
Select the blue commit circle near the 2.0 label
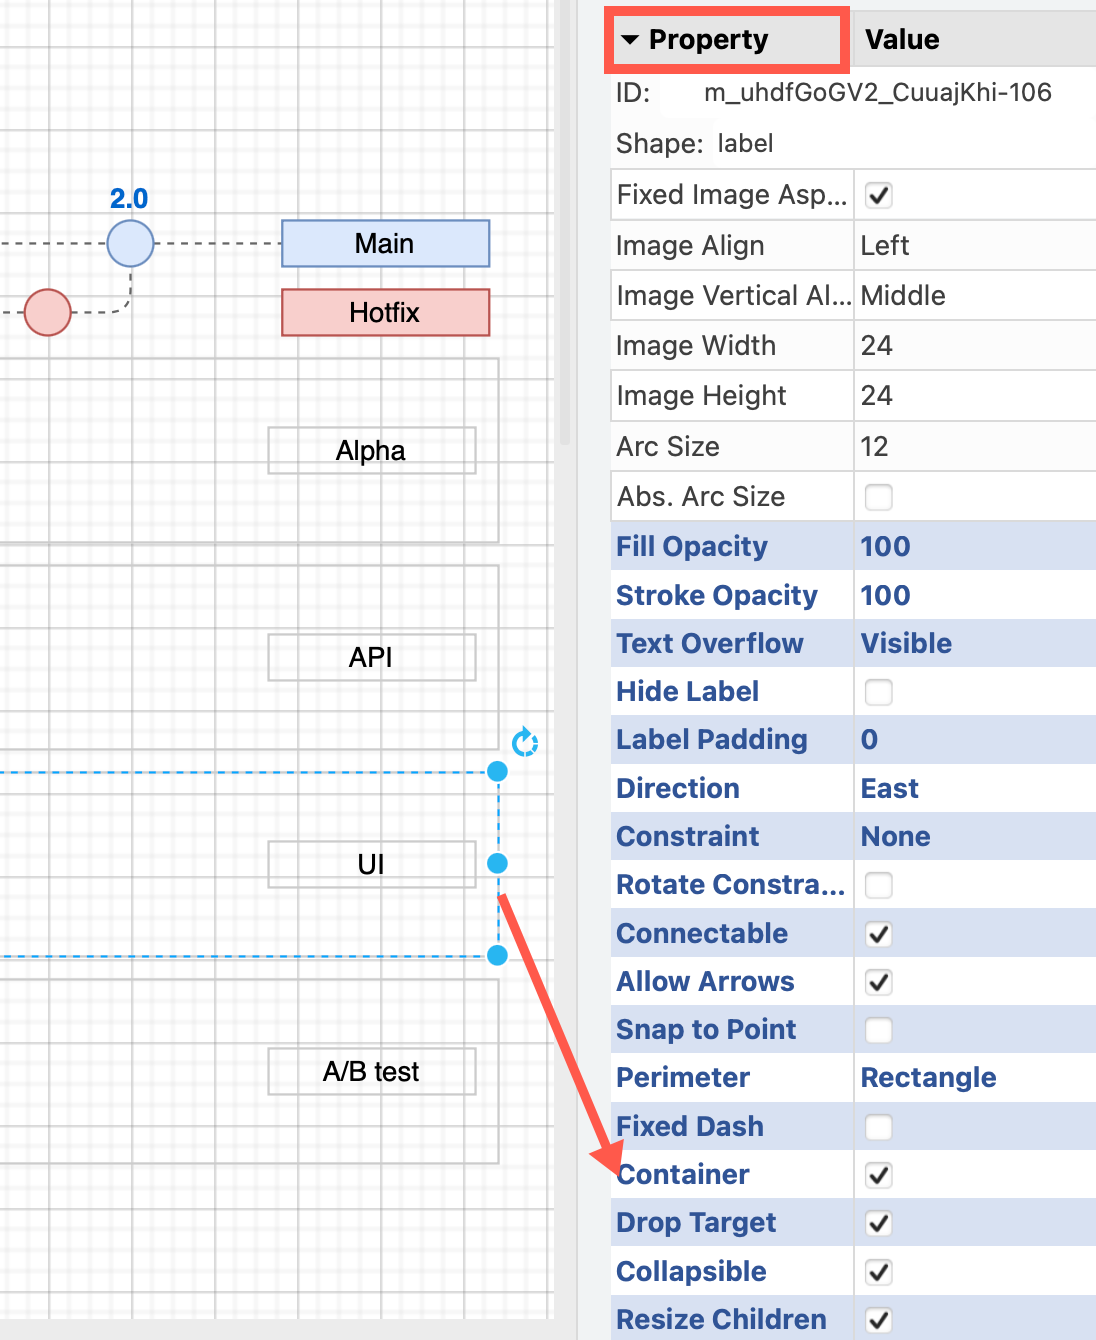point(130,243)
